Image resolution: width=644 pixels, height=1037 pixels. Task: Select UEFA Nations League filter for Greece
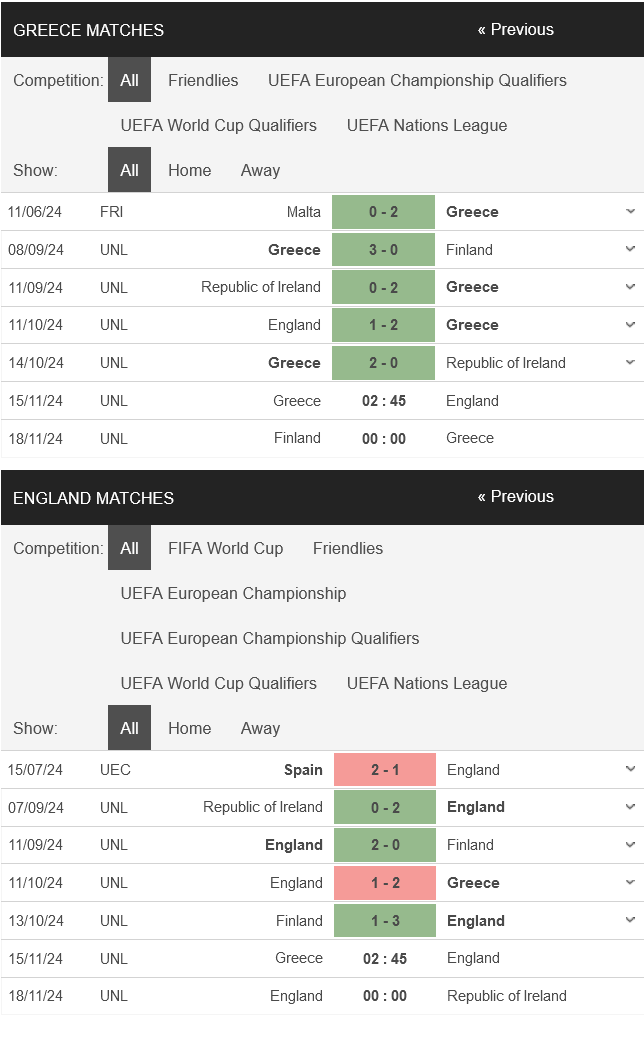pyautogui.click(x=427, y=125)
